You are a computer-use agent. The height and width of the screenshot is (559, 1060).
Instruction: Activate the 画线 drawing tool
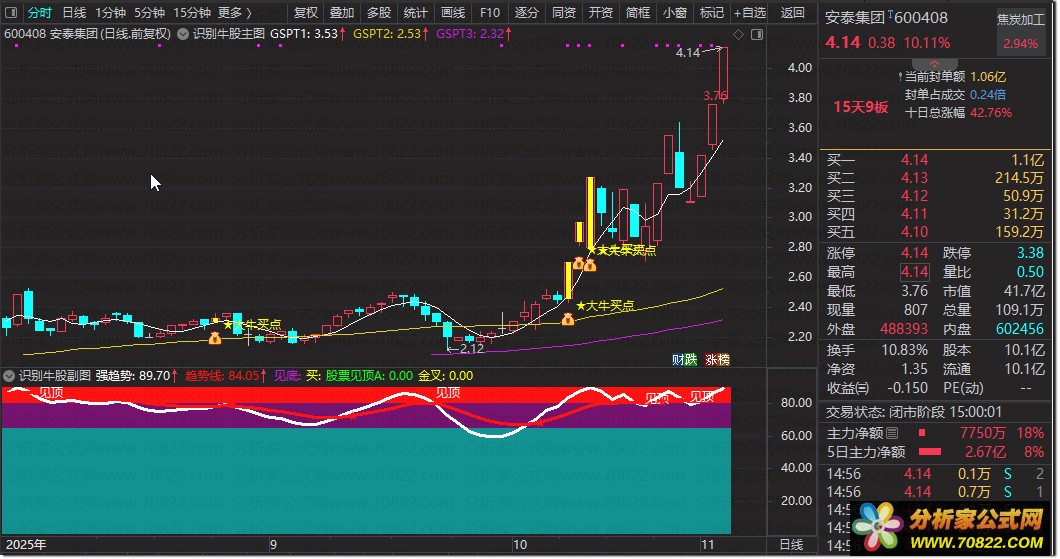452,12
